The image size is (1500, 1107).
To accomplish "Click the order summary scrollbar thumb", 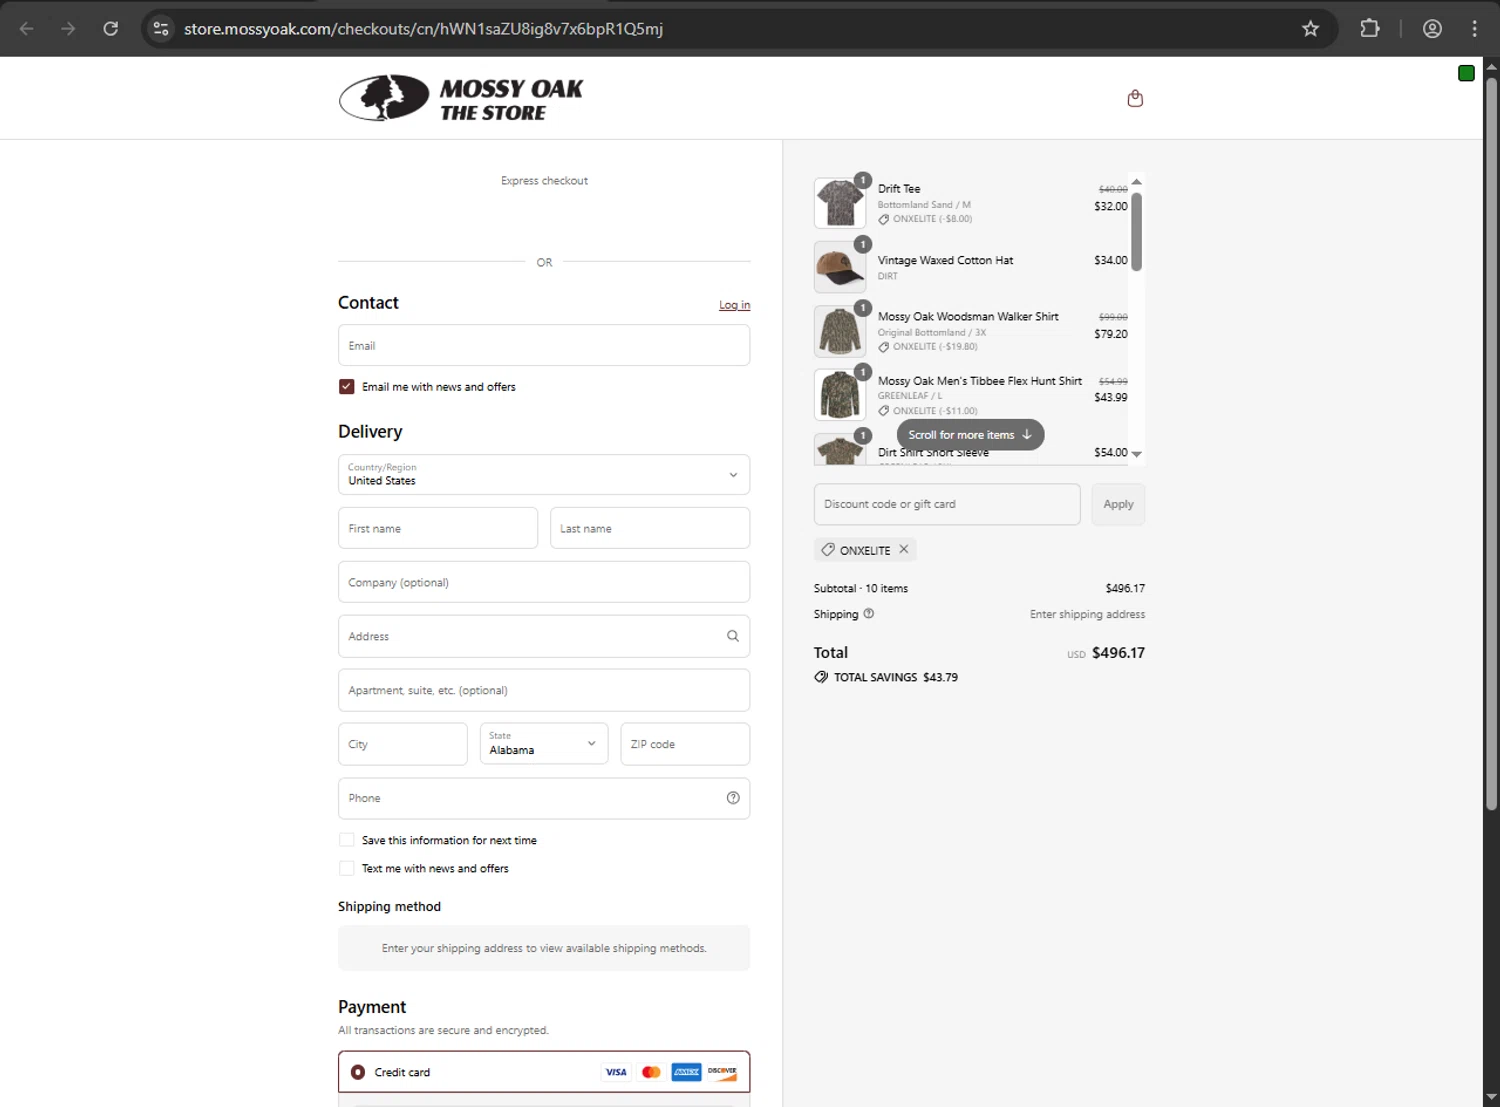I will click(1136, 231).
